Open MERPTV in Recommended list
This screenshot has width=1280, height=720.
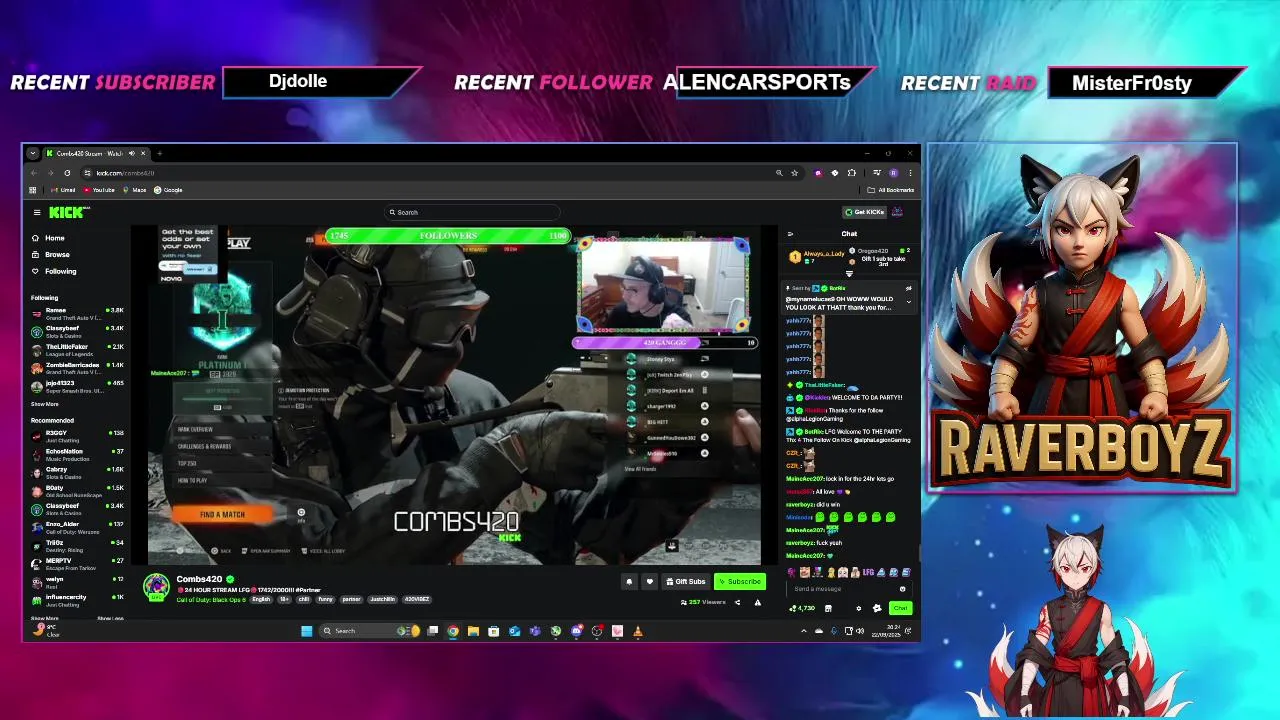(x=77, y=563)
